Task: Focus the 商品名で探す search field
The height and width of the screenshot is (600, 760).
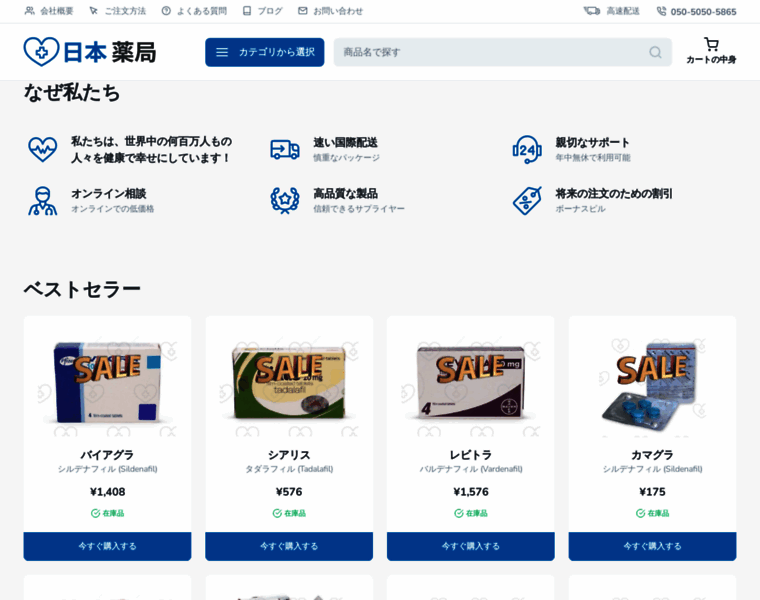Action: (503, 52)
